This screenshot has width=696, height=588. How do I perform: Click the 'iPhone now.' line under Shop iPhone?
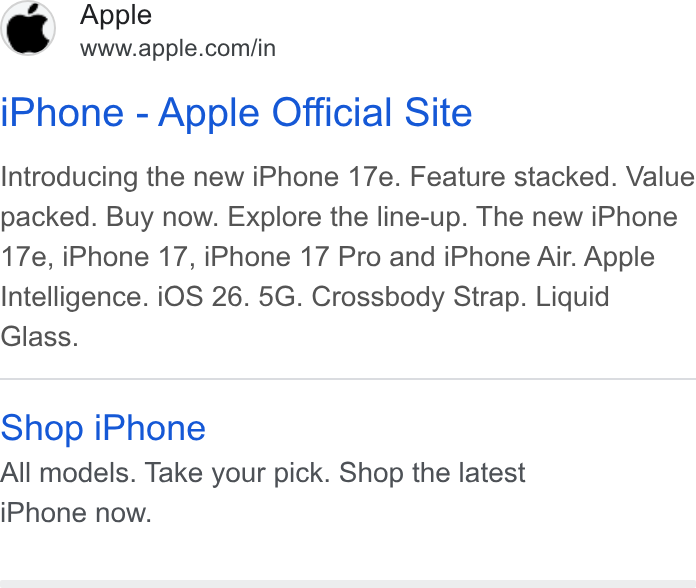[76, 513]
